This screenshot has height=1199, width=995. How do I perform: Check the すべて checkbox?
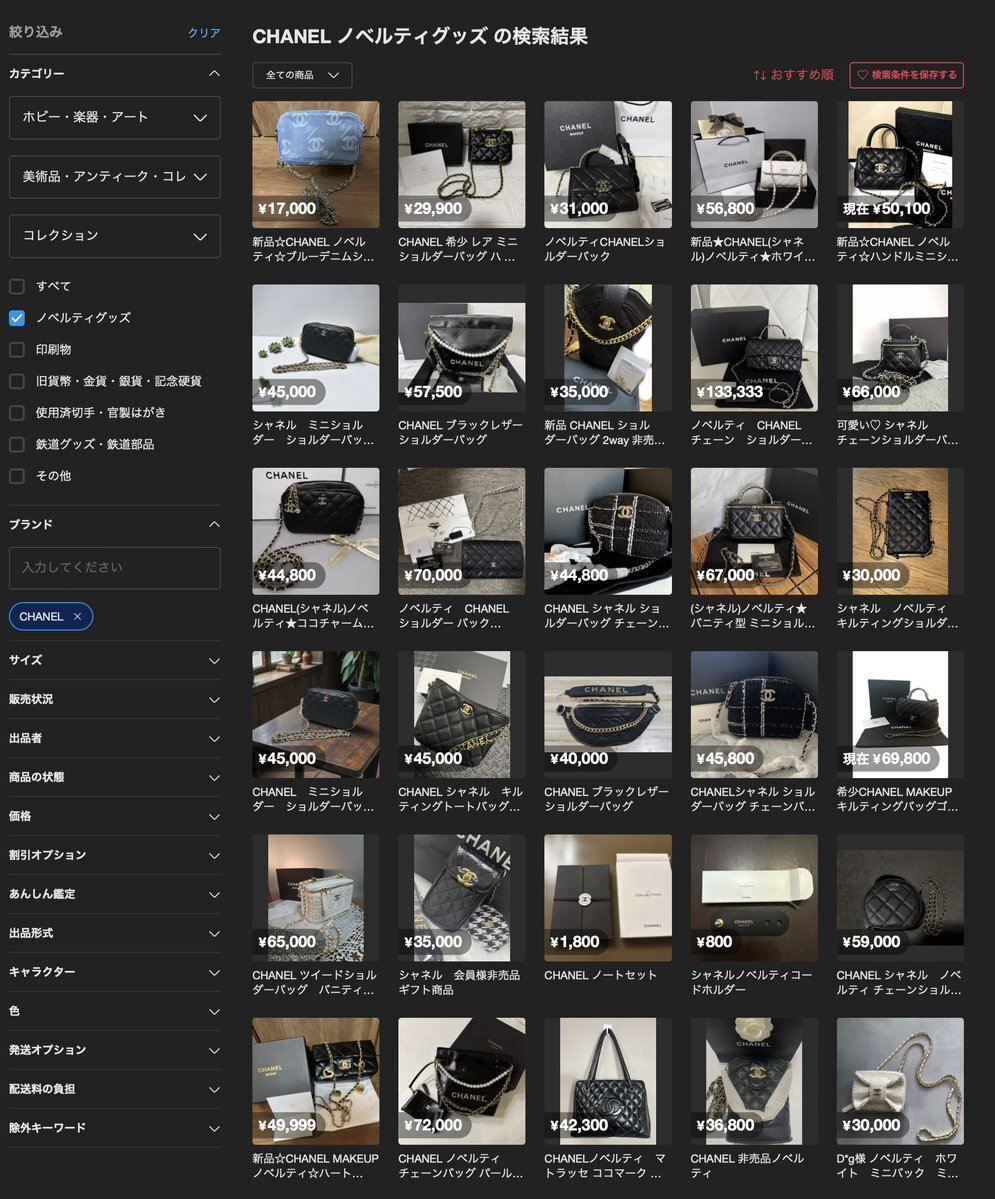point(17,286)
